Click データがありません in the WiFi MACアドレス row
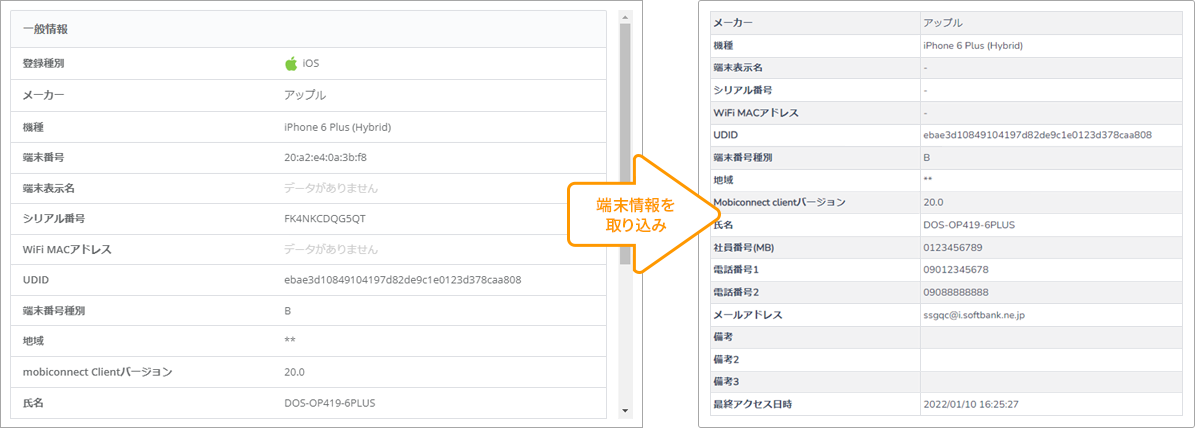Image resolution: width=1195 pixels, height=428 pixels. click(331, 249)
